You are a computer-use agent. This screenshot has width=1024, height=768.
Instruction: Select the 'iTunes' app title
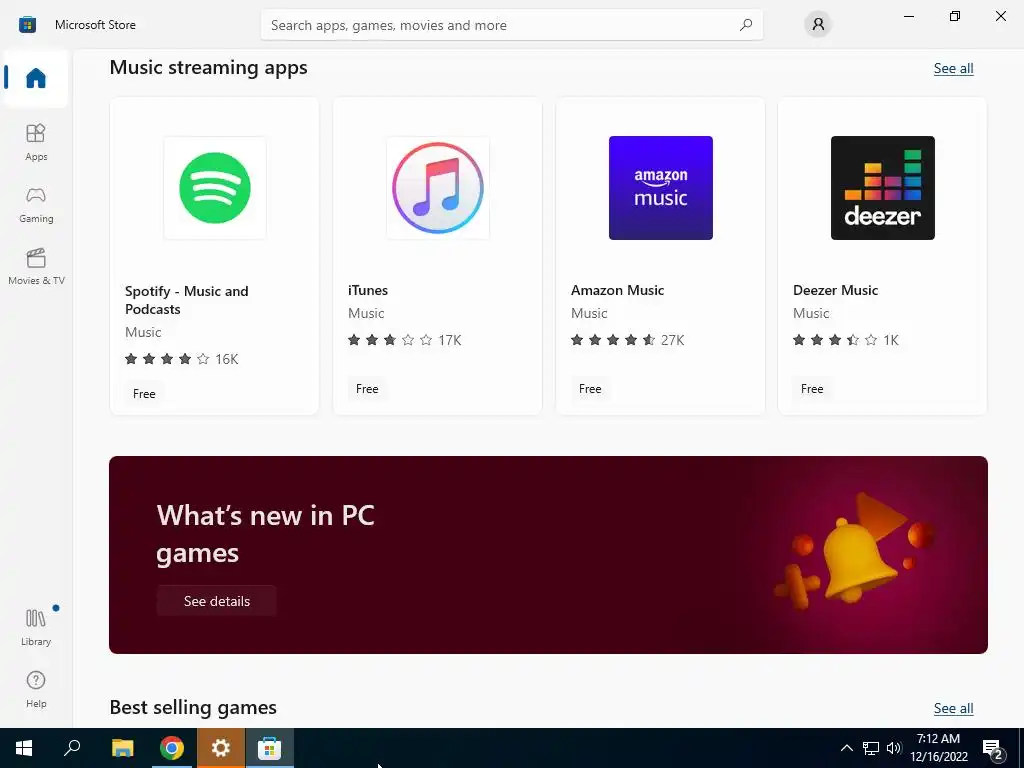pyautogui.click(x=368, y=290)
